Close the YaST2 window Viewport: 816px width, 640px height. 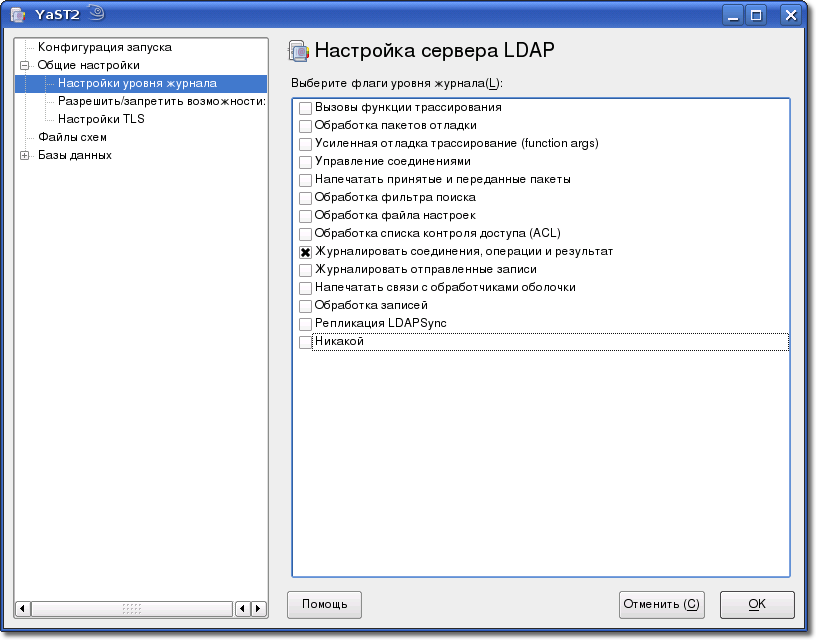point(790,15)
